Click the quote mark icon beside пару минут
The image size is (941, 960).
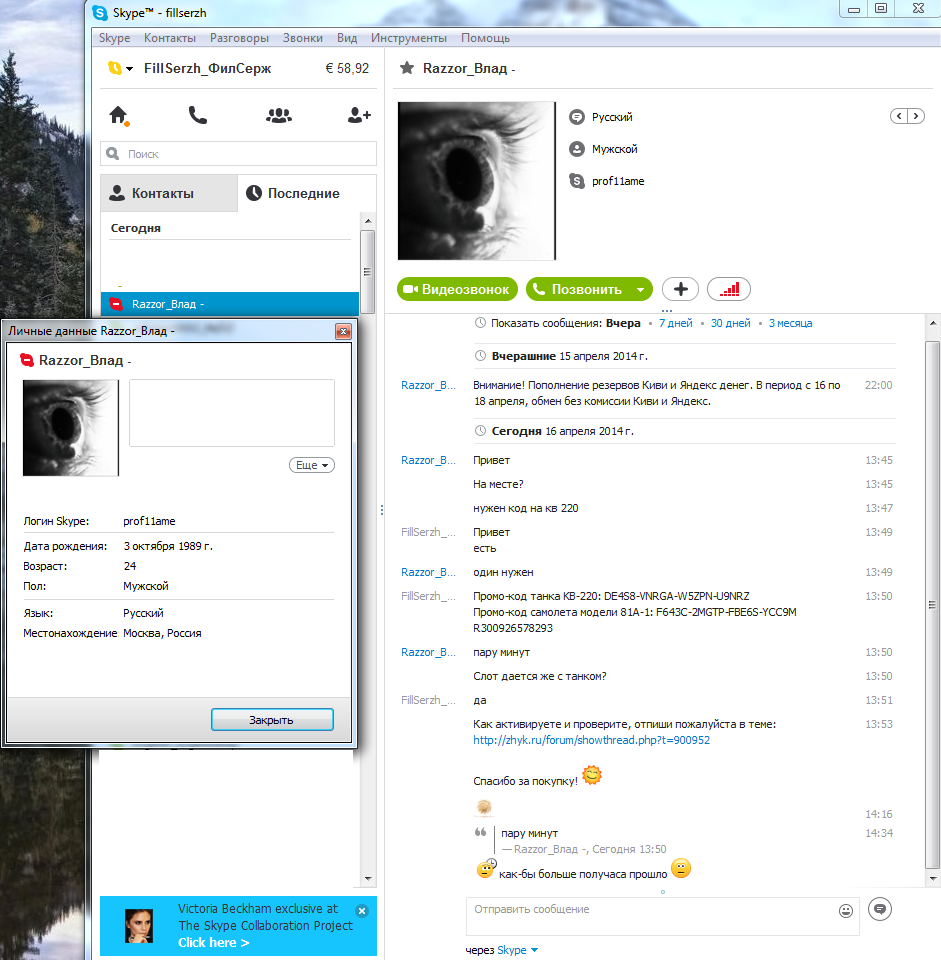pyautogui.click(x=481, y=832)
